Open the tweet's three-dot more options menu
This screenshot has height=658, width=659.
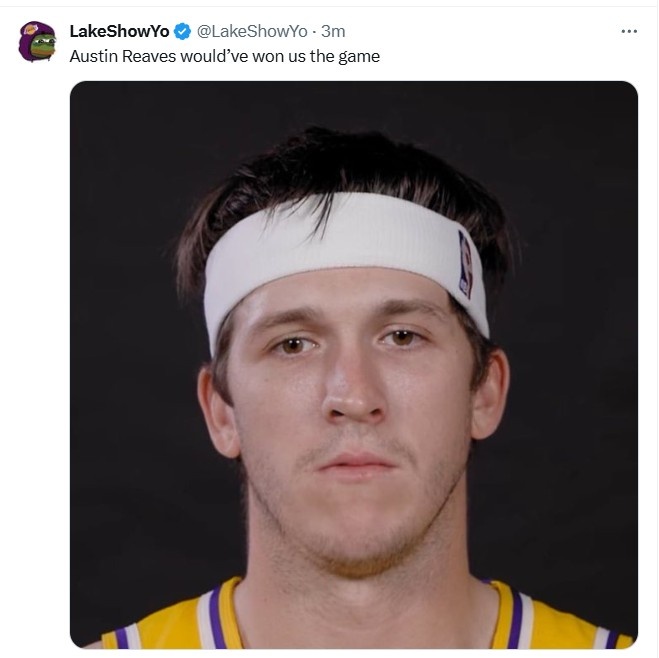coord(629,31)
